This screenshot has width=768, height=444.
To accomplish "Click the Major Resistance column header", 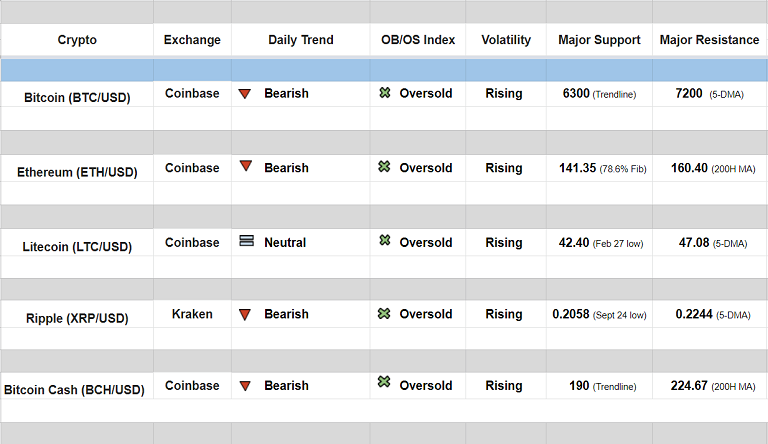I will [709, 40].
